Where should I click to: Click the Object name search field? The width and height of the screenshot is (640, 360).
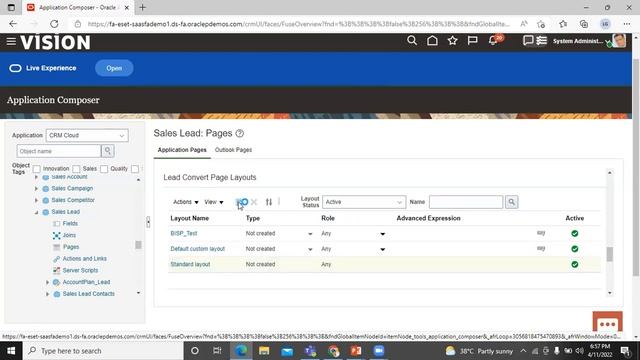pyautogui.click(x=59, y=151)
